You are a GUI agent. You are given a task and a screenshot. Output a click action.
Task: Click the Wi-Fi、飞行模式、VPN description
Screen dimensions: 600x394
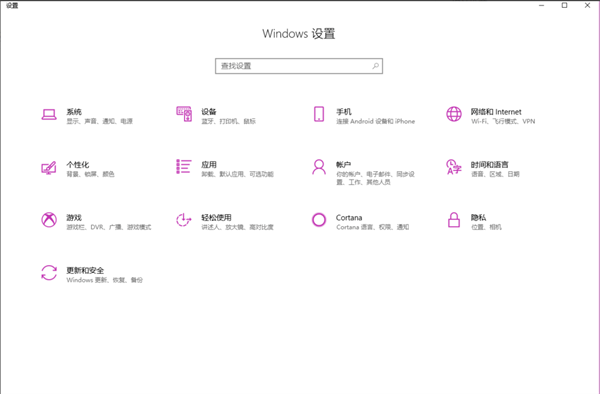(503, 121)
